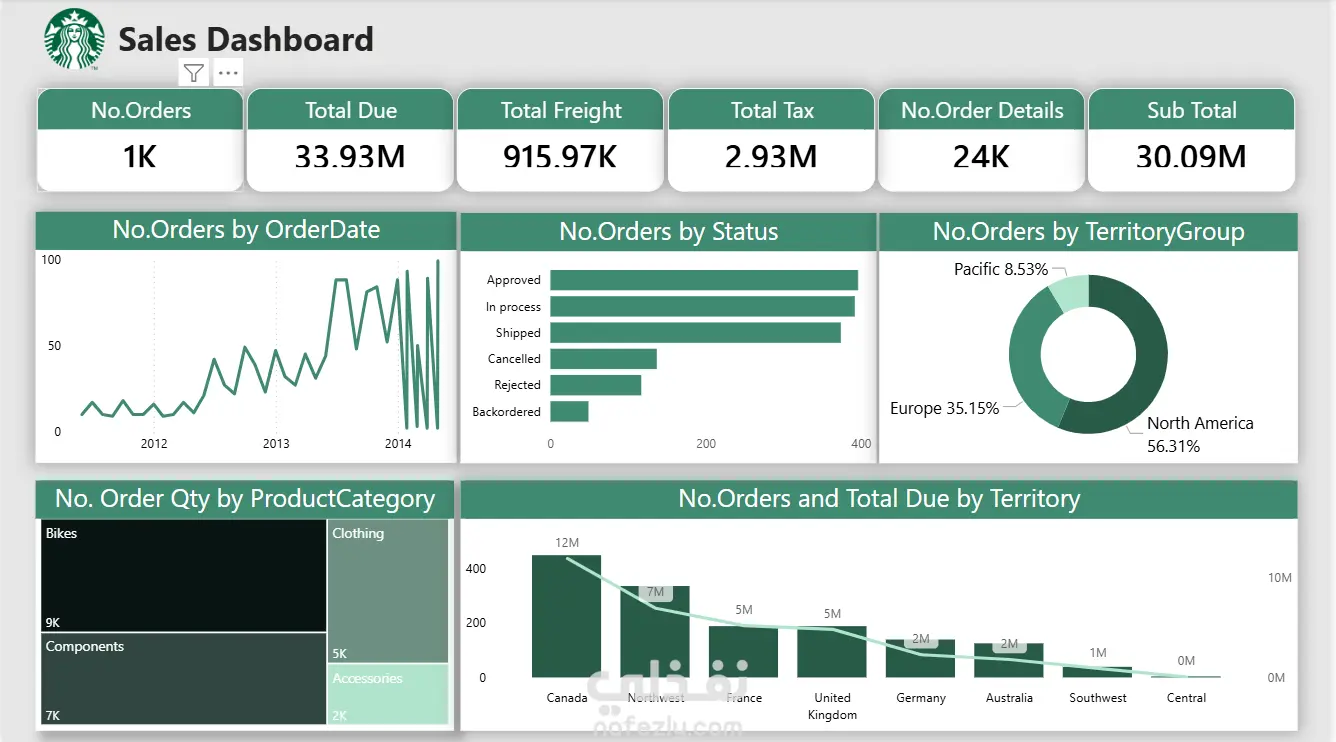
Task: Click the Components treemap tile
Action: click(x=184, y=679)
